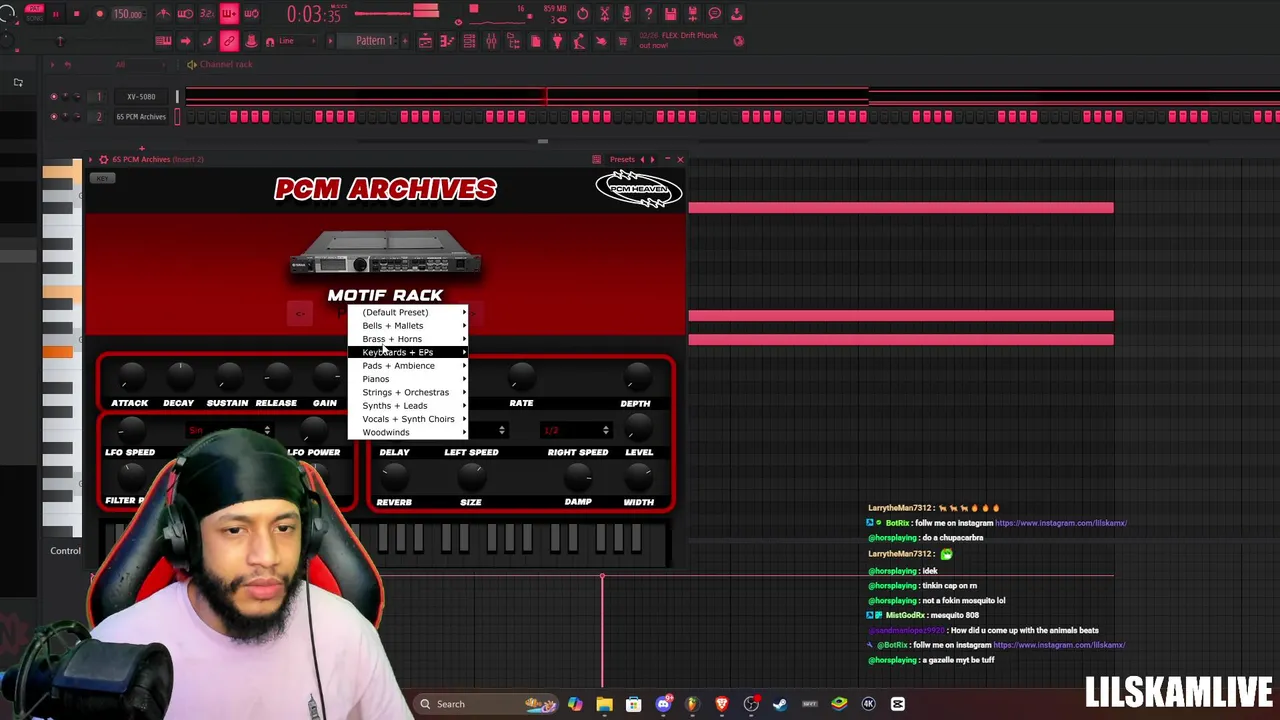Open the tempo tapper icon
This screenshot has width=1280, height=720.
pyautogui.click(x=579, y=41)
